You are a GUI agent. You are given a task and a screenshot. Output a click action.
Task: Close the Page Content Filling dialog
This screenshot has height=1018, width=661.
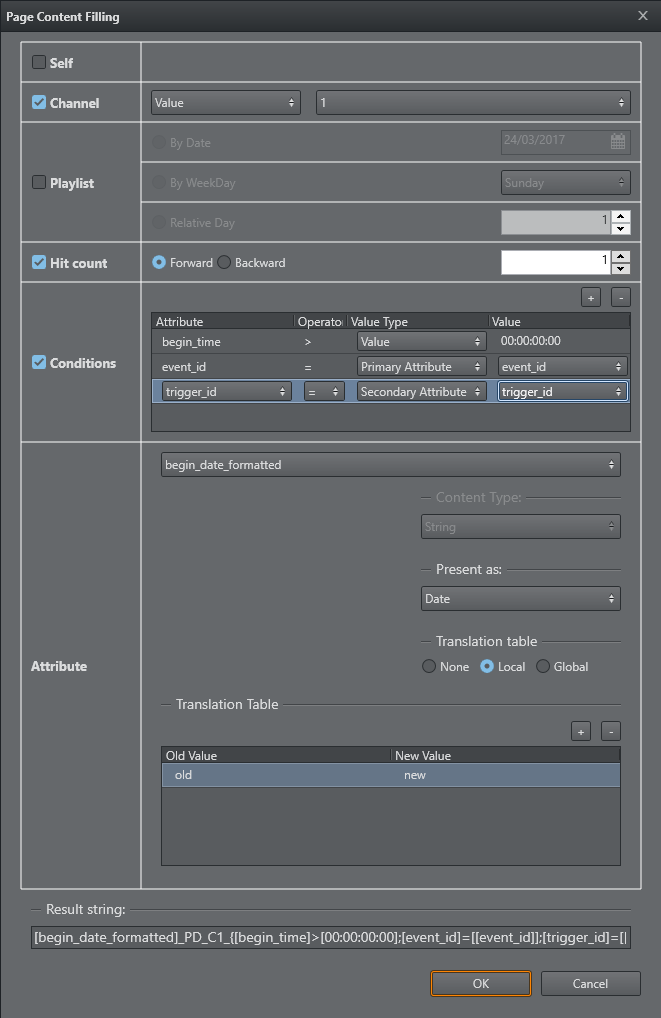coord(642,15)
